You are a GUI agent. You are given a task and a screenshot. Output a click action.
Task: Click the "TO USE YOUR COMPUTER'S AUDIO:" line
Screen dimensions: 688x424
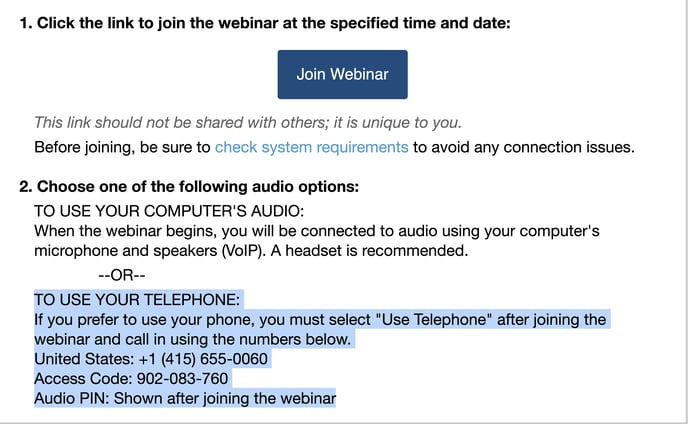(x=169, y=211)
